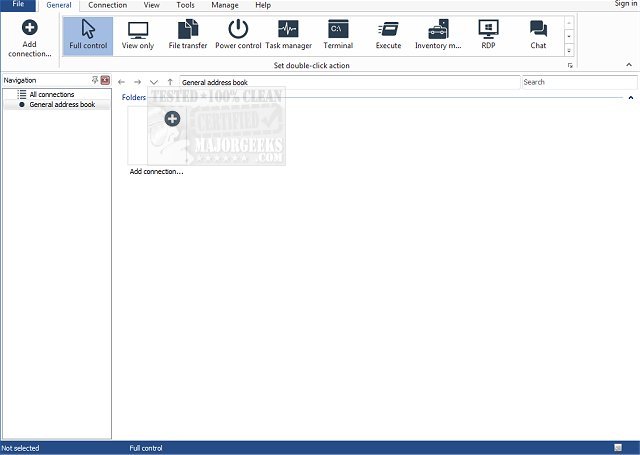Image resolution: width=640 pixels, height=455 pixels.
Task: Click Sign in link
Action: (x=625, y=5)
